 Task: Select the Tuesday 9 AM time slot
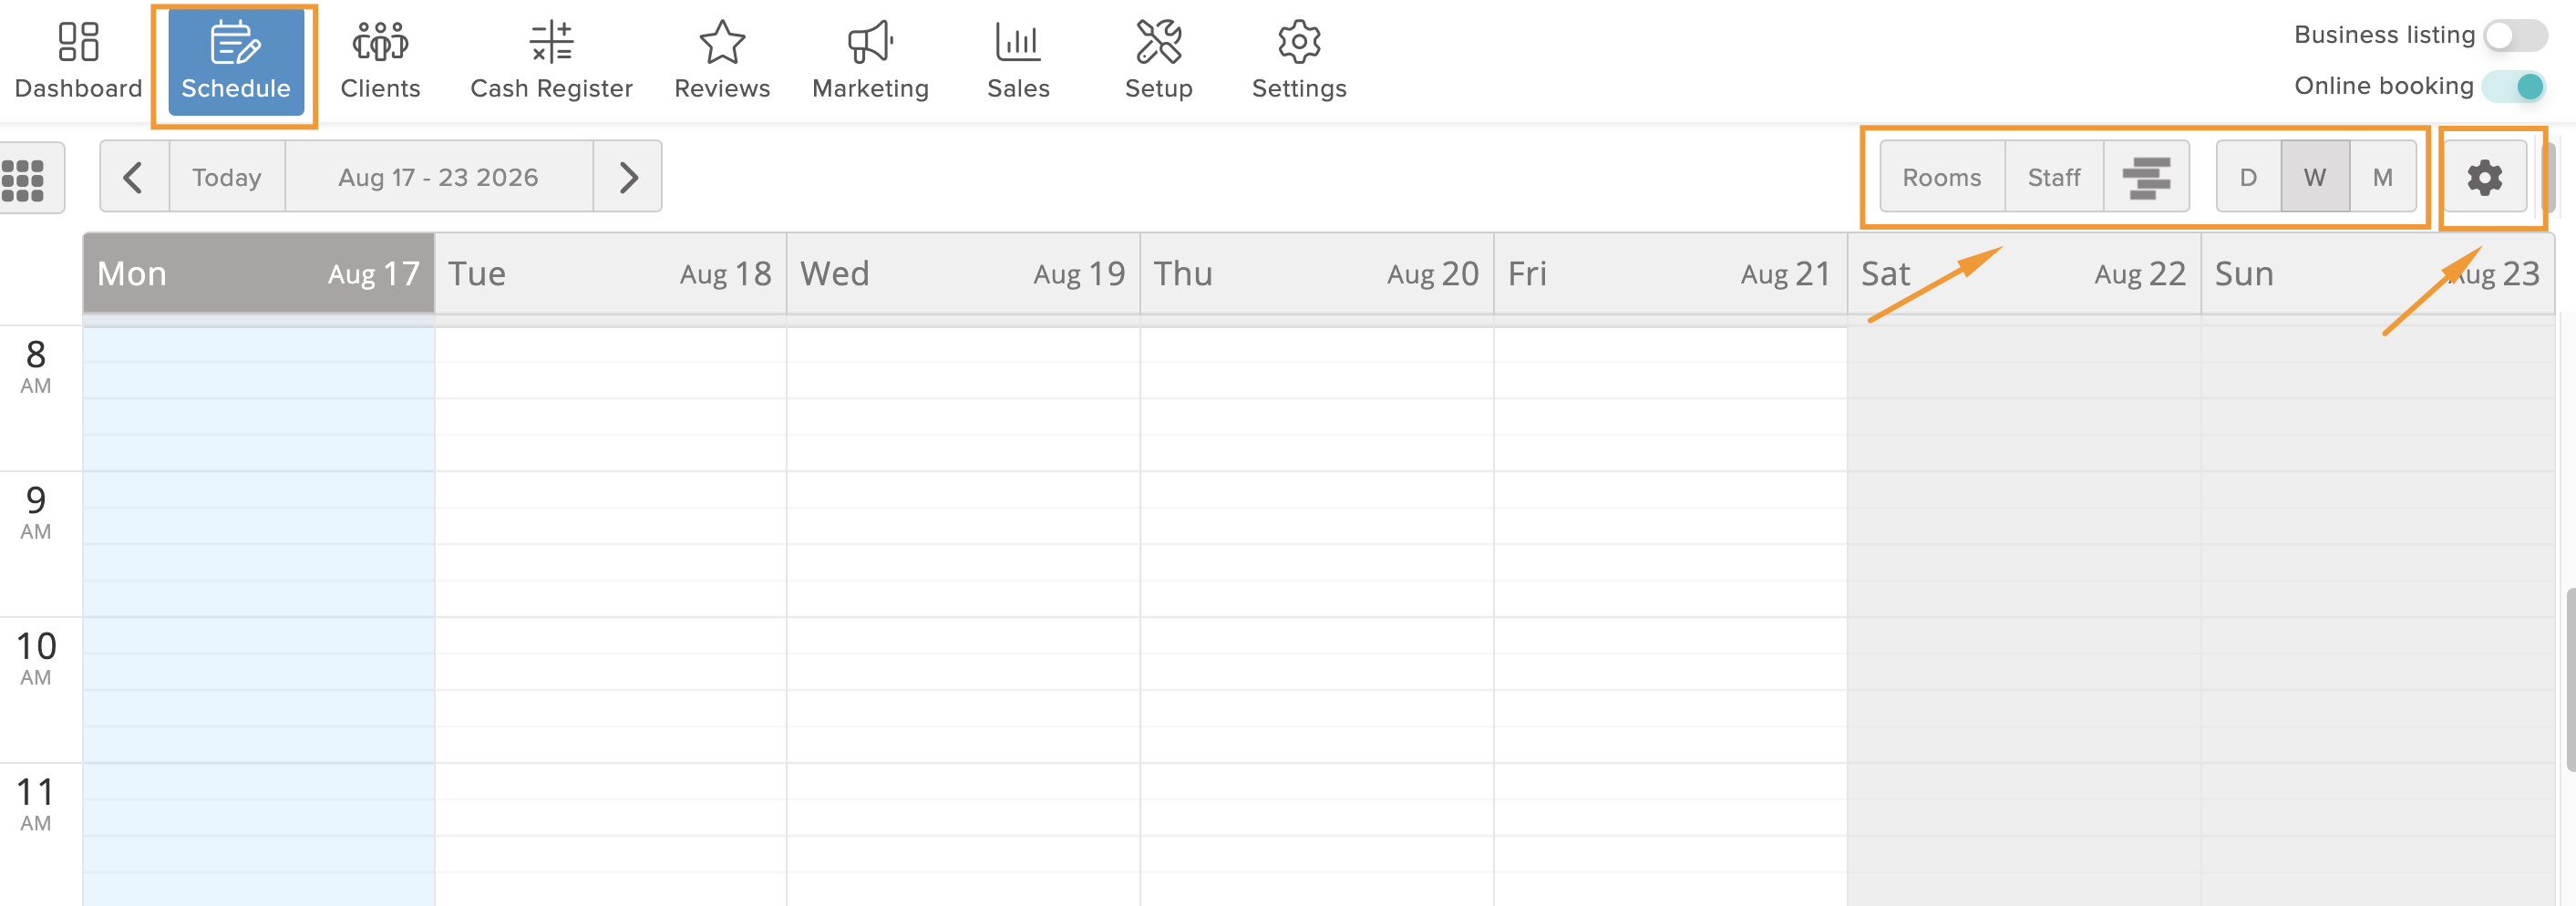tap(611, 490)
